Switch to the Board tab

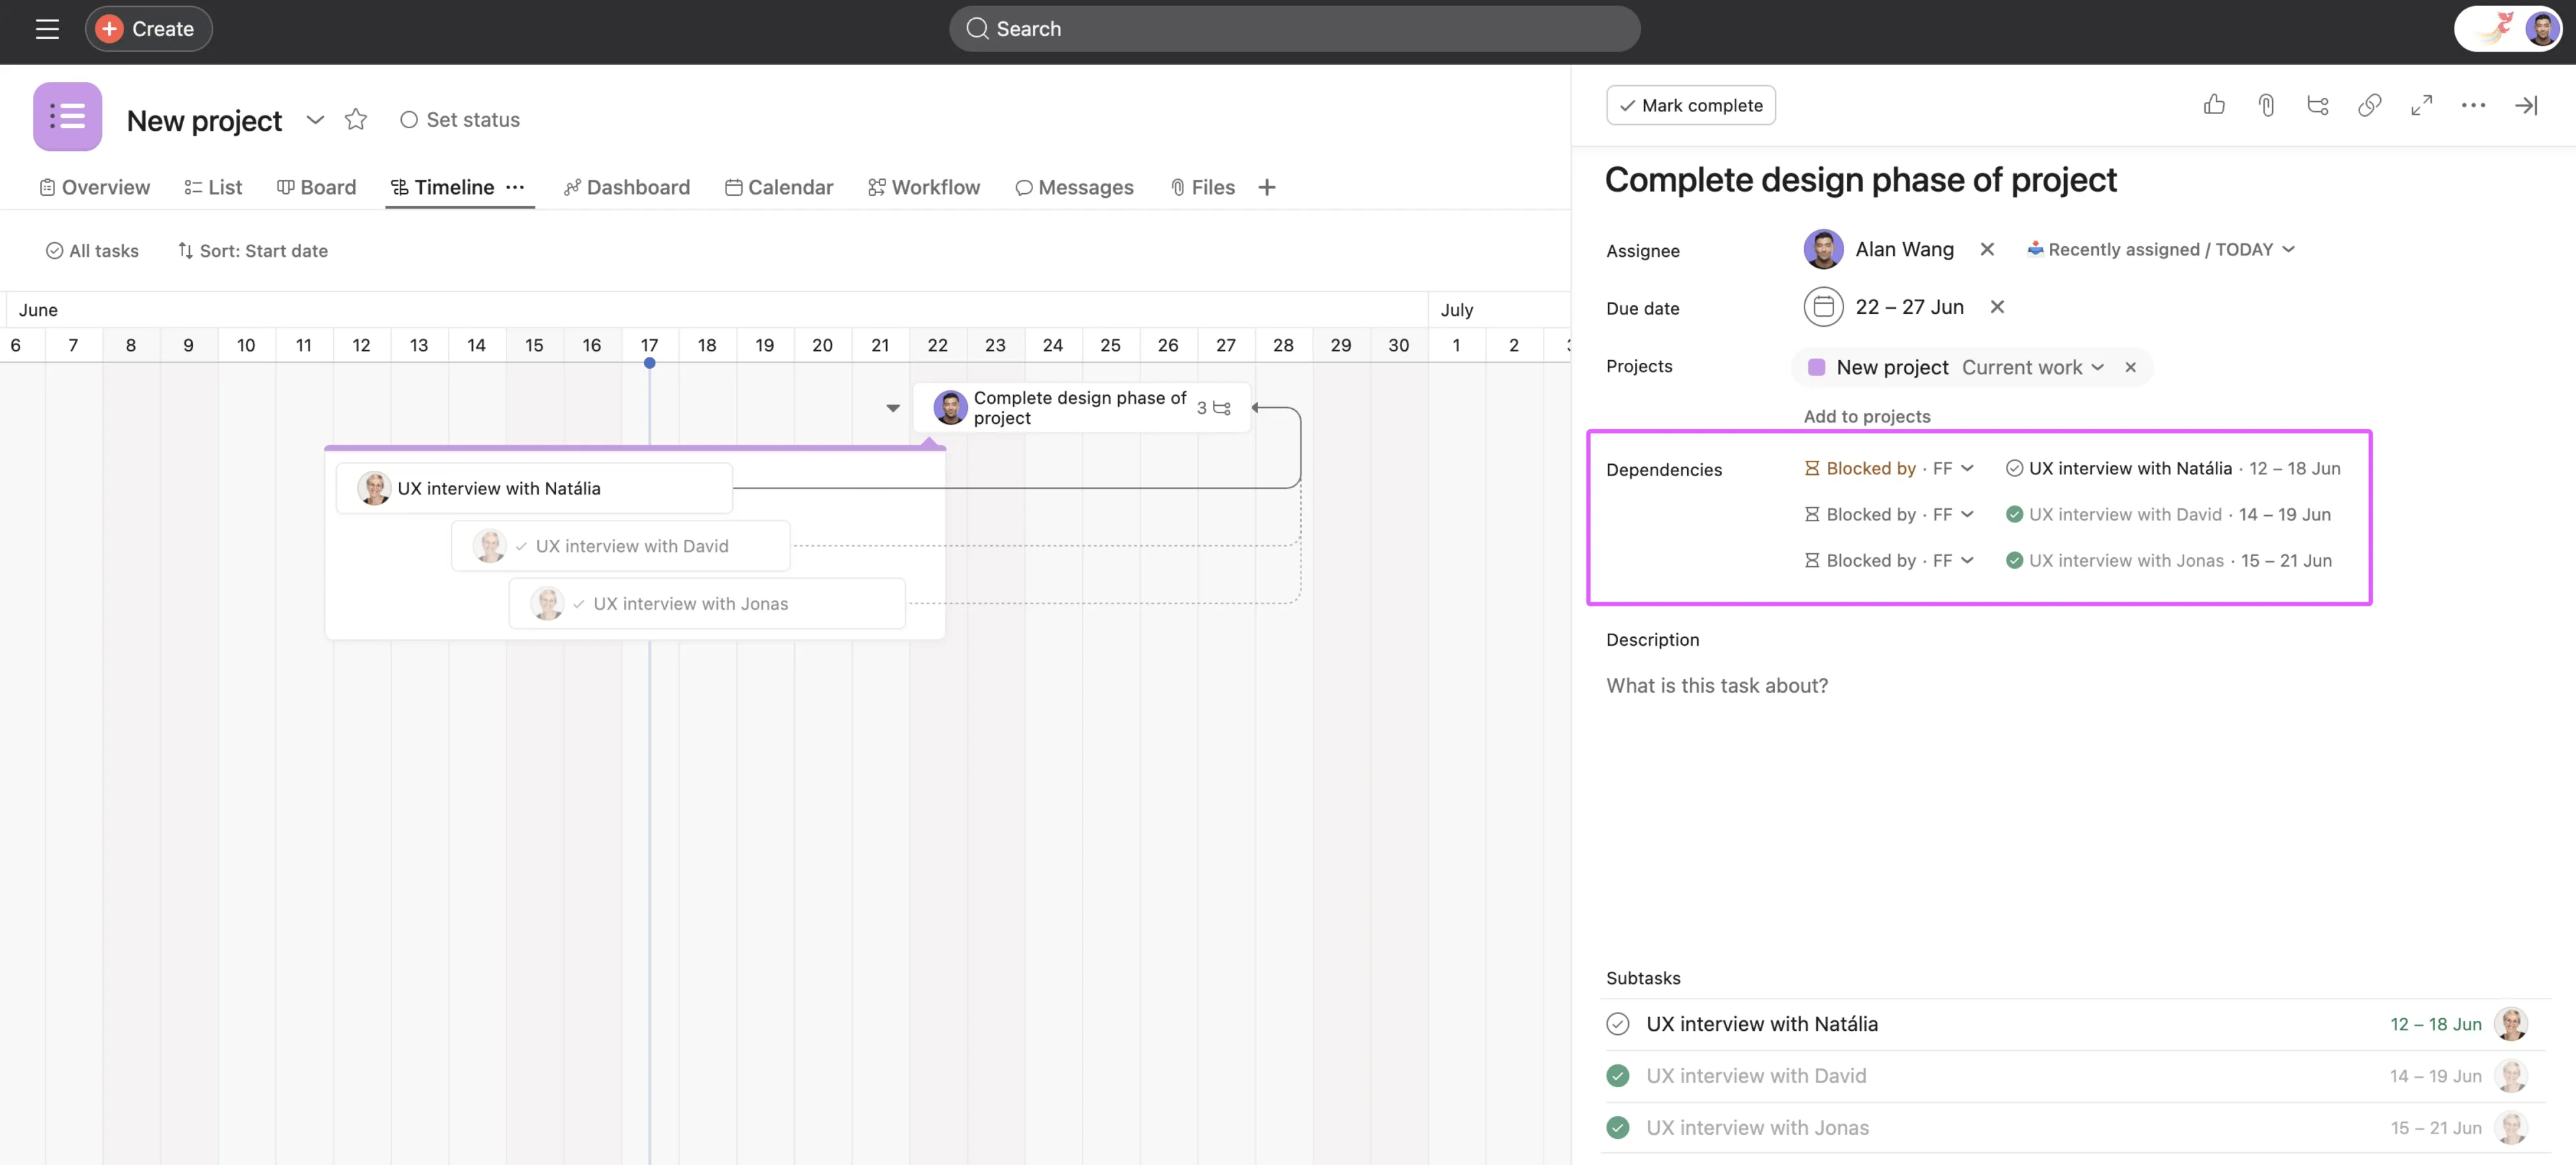point(316,187)
